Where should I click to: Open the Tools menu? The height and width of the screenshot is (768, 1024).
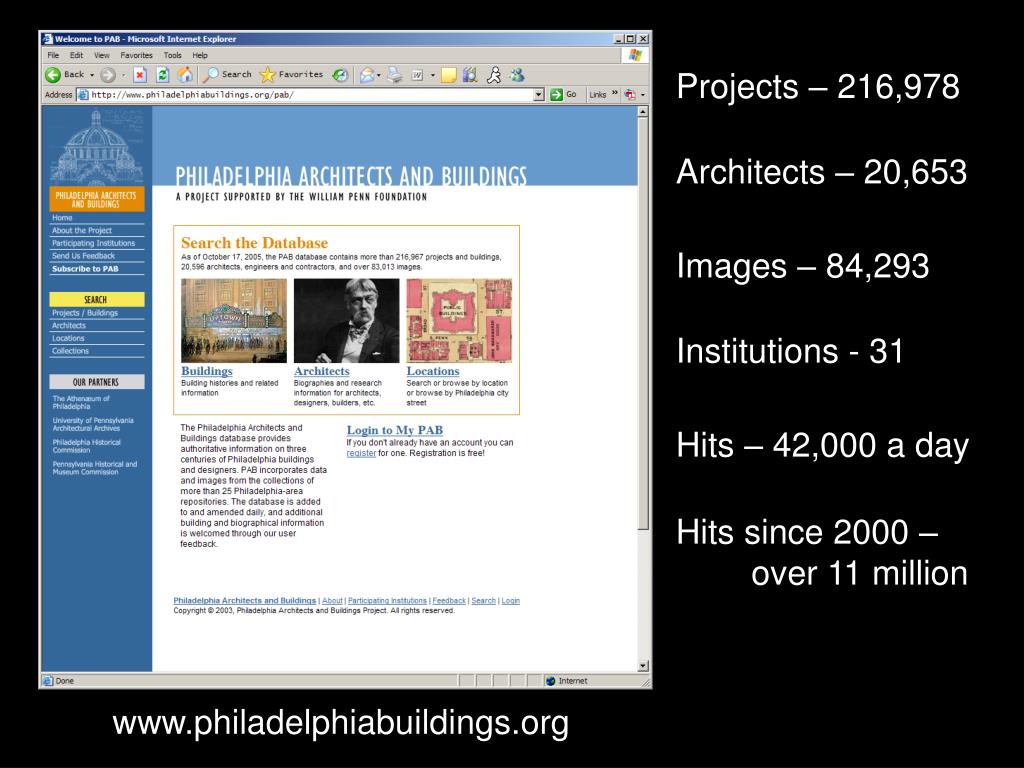point(172,56)
